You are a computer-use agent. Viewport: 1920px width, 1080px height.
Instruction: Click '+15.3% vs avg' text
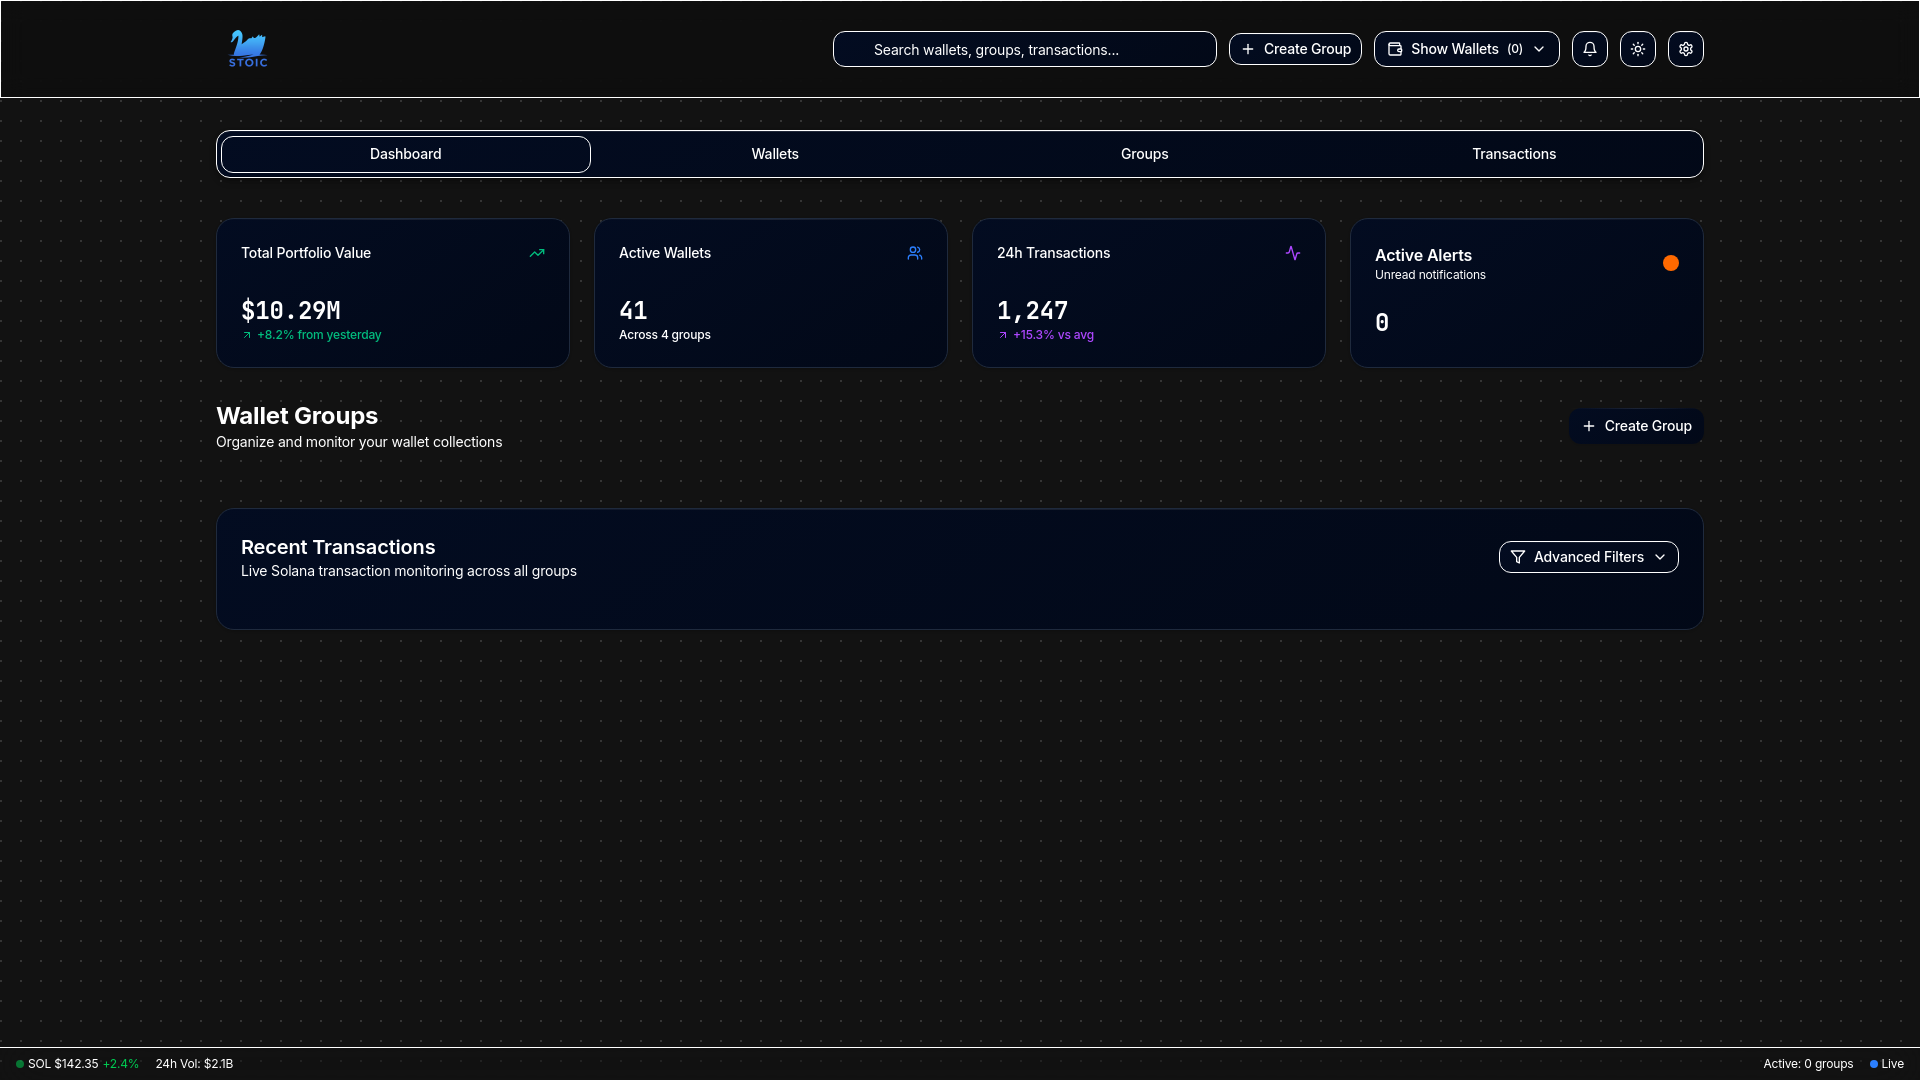pos(1053,335)
